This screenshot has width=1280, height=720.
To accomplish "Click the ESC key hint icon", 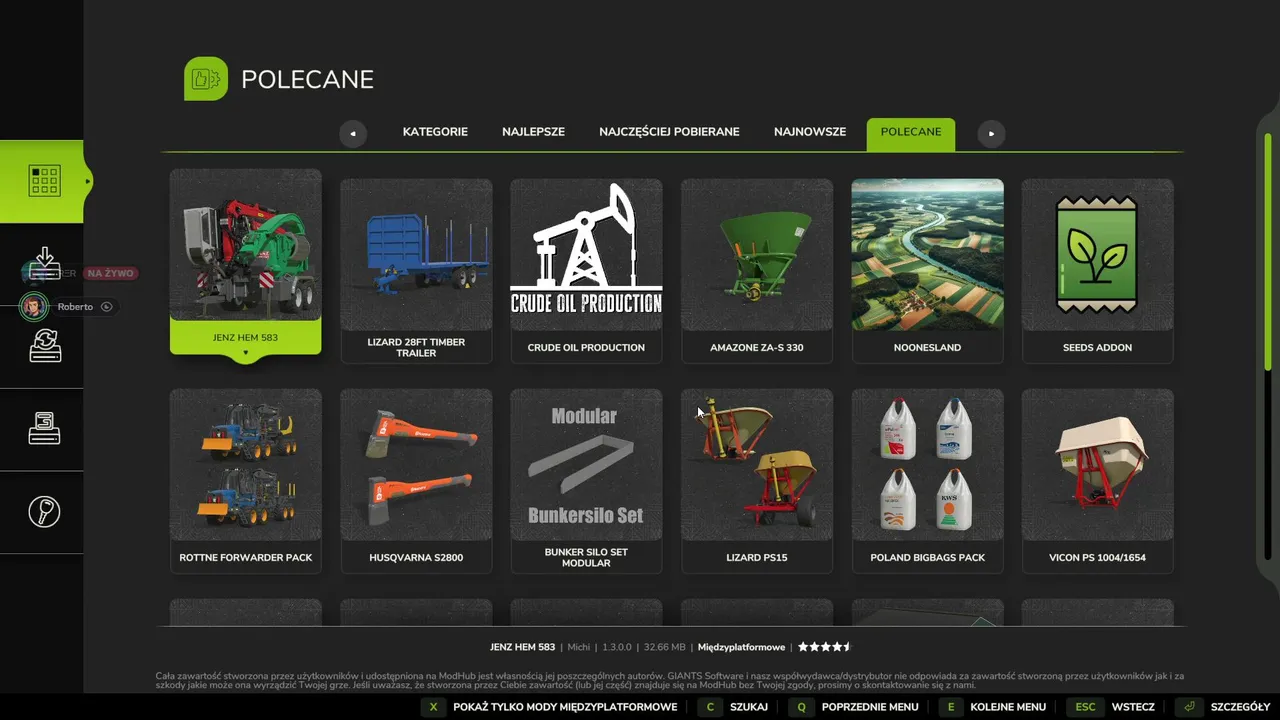I will point(1085,707).
